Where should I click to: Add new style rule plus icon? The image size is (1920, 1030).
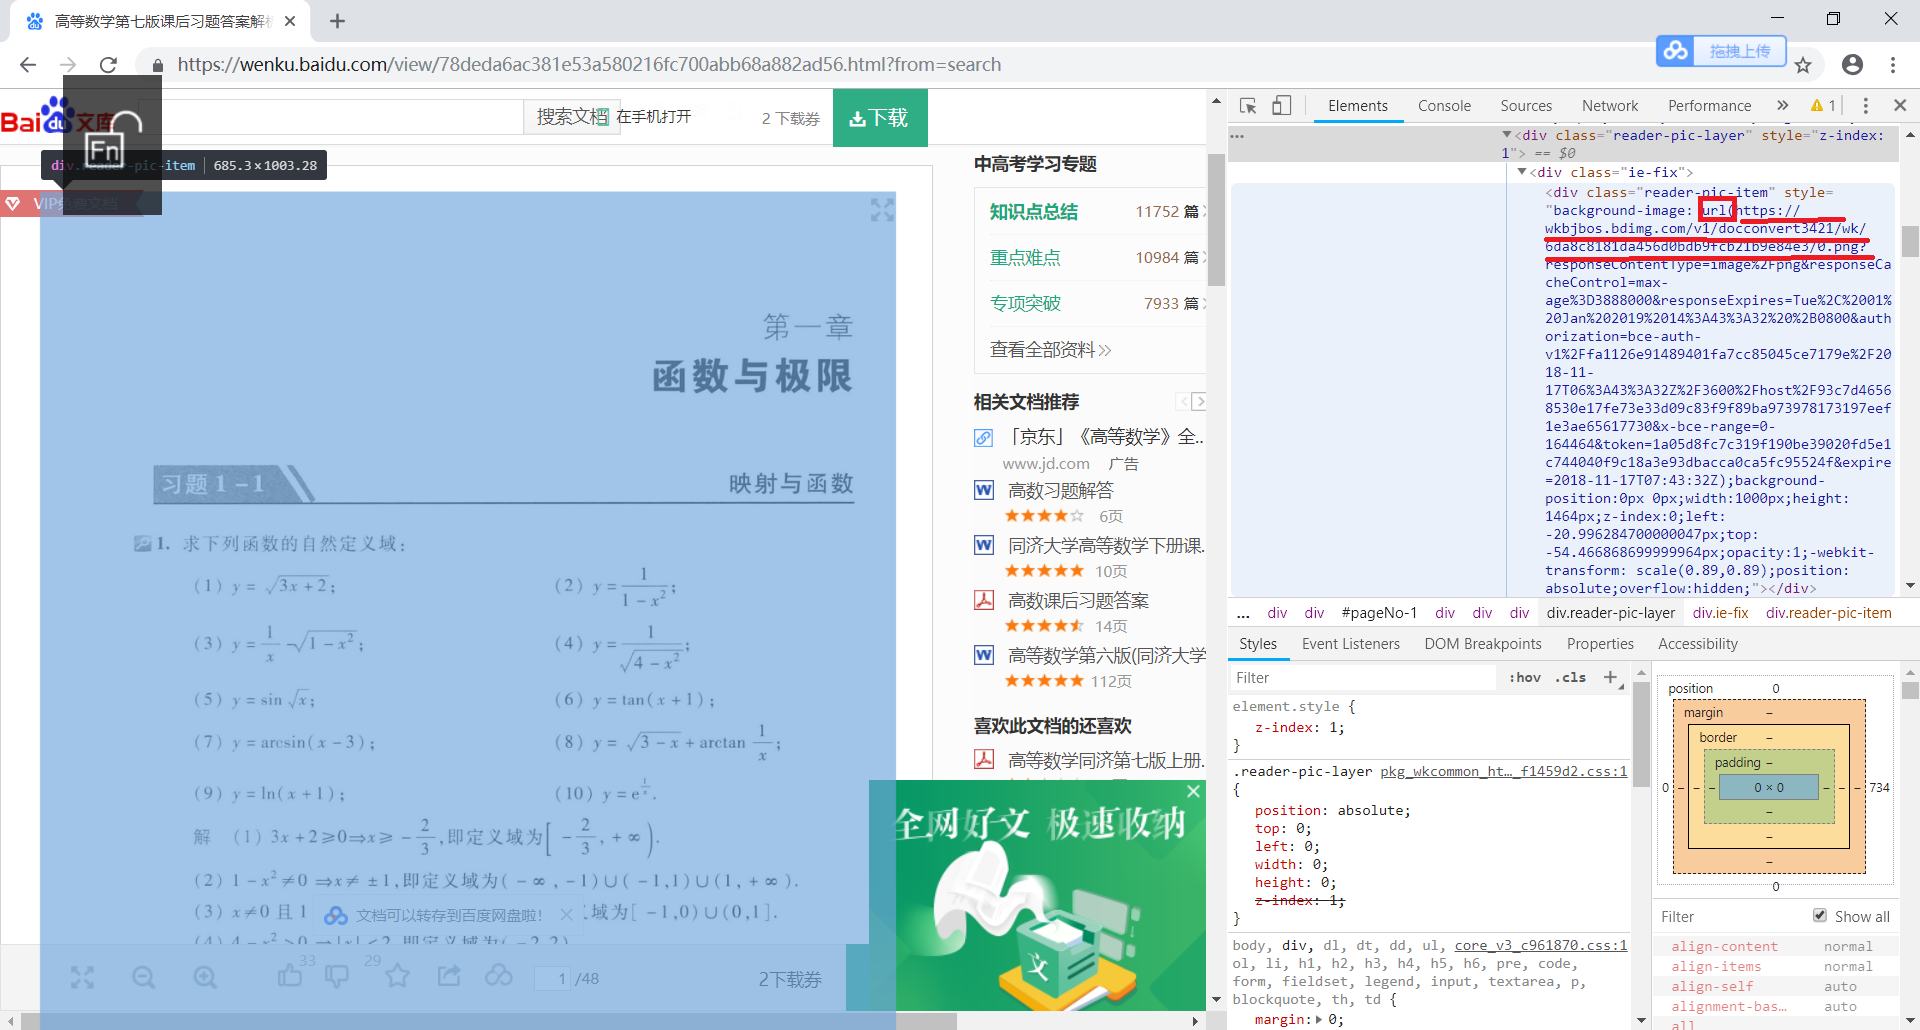1611,678
